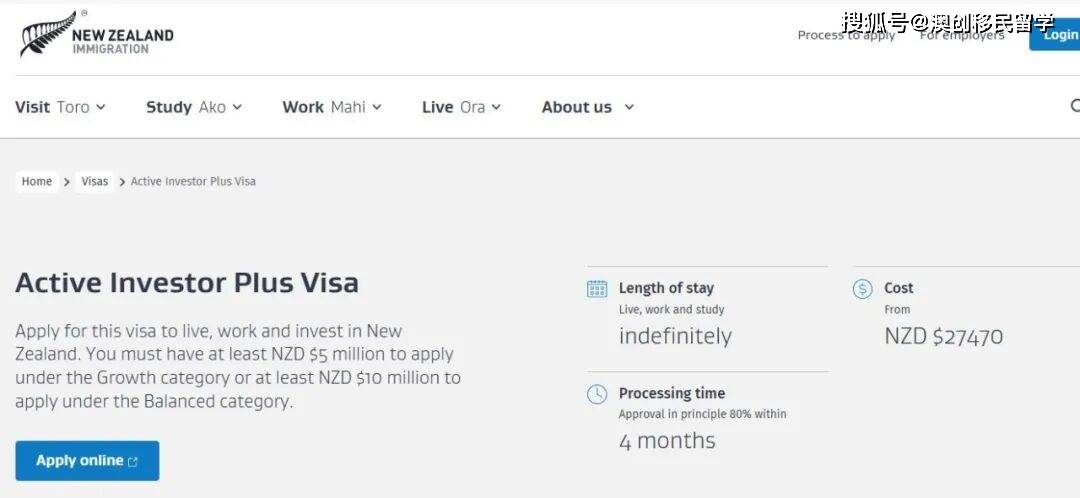Viewport: 1080px width, 498px height.
Task: Expand the Work Mahi dropdown menu
Action: coord(332,107)
